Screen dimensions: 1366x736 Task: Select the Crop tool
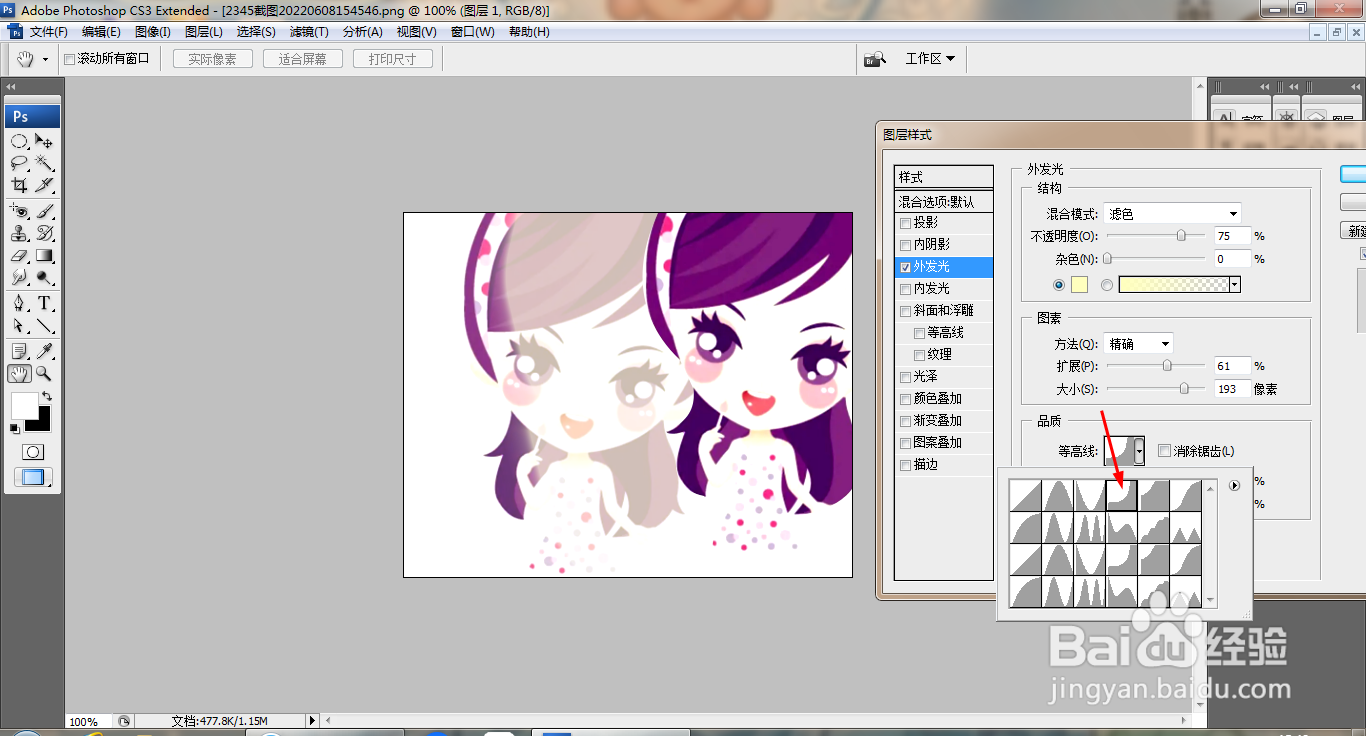point(19,185)
